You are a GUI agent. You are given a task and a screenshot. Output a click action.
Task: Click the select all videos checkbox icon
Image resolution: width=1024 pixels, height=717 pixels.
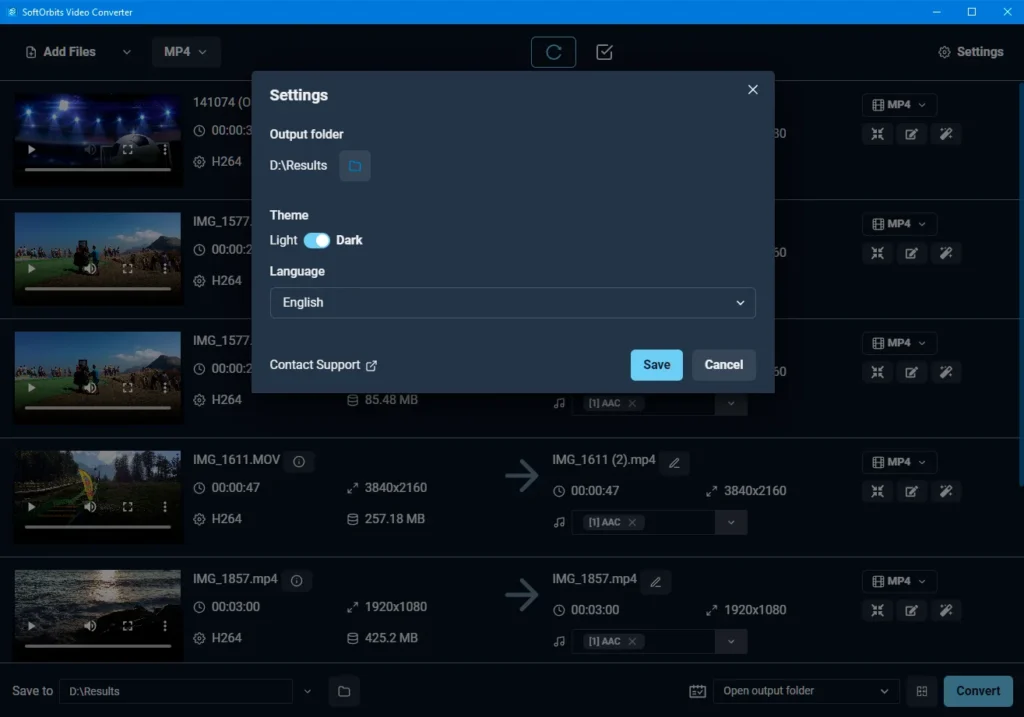point(604,51)
